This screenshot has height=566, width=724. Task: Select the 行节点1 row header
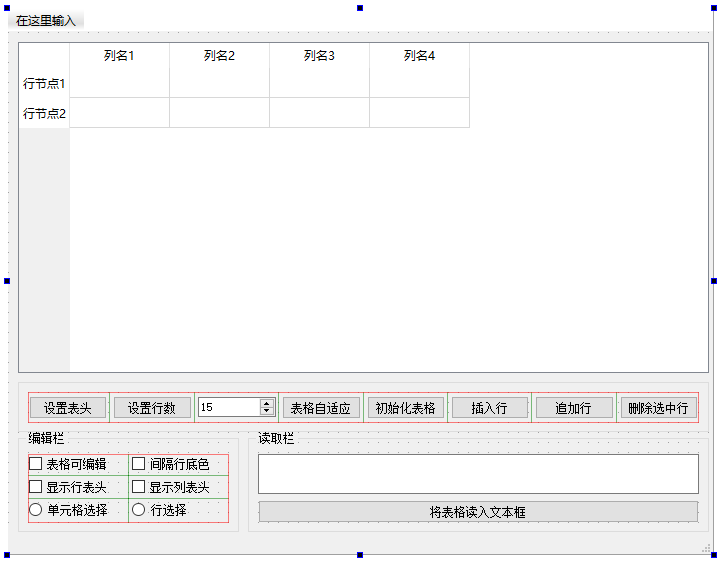click(x=44, y=84)
